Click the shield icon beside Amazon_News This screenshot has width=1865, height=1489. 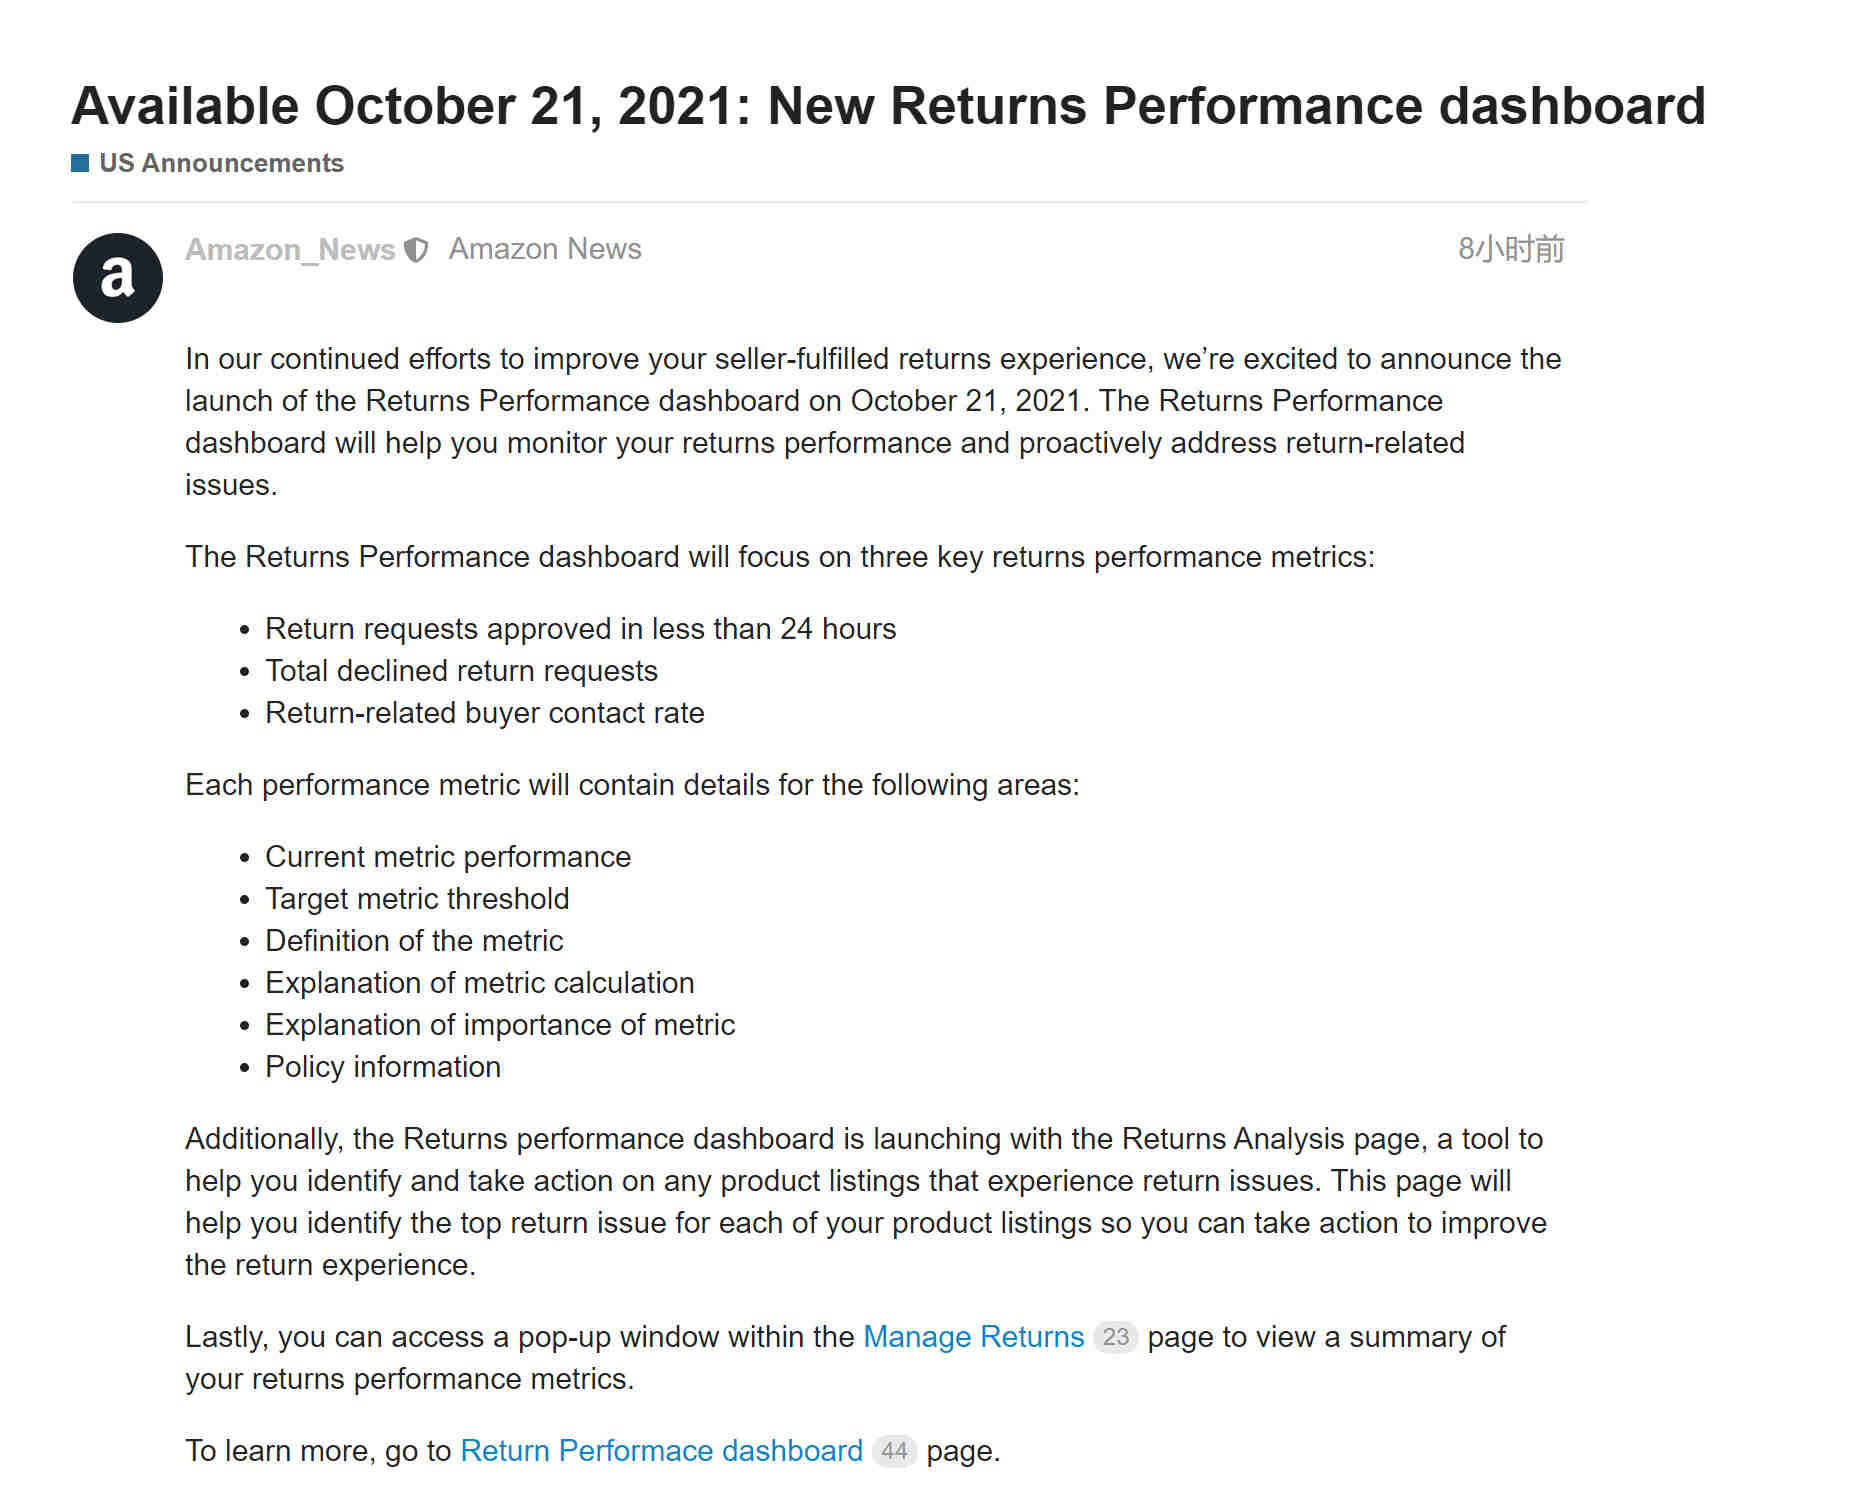pos(416,250)
